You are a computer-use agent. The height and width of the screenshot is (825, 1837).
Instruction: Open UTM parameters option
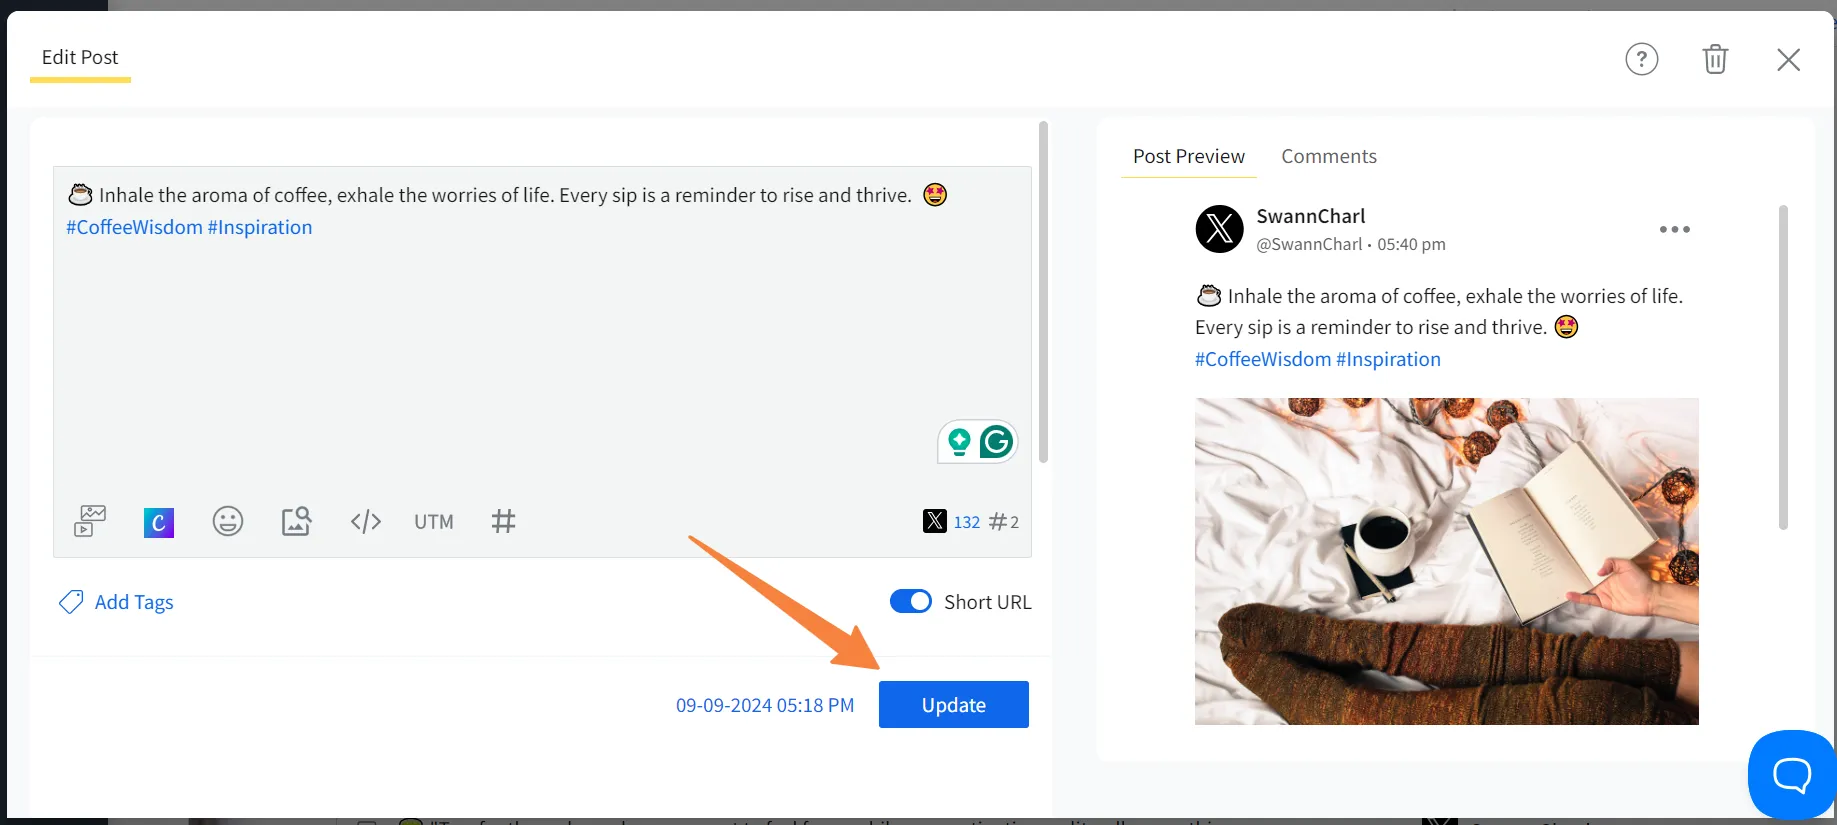pos(434,522)
